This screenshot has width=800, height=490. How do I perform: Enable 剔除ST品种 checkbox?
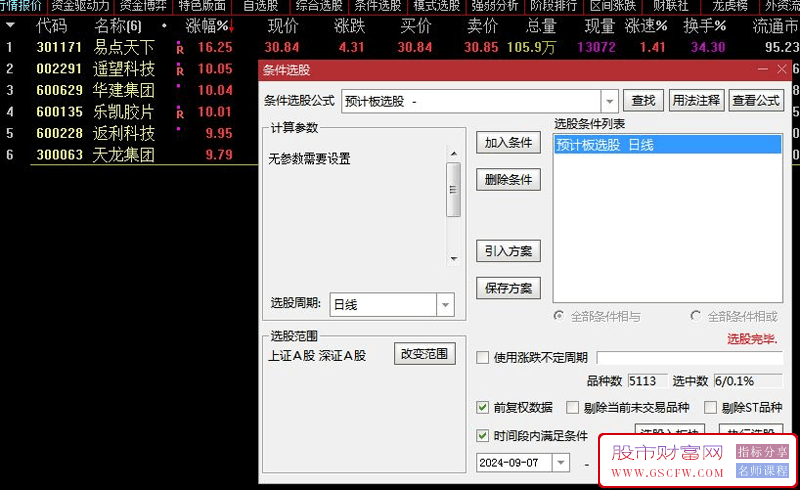[x=710, y=407]
